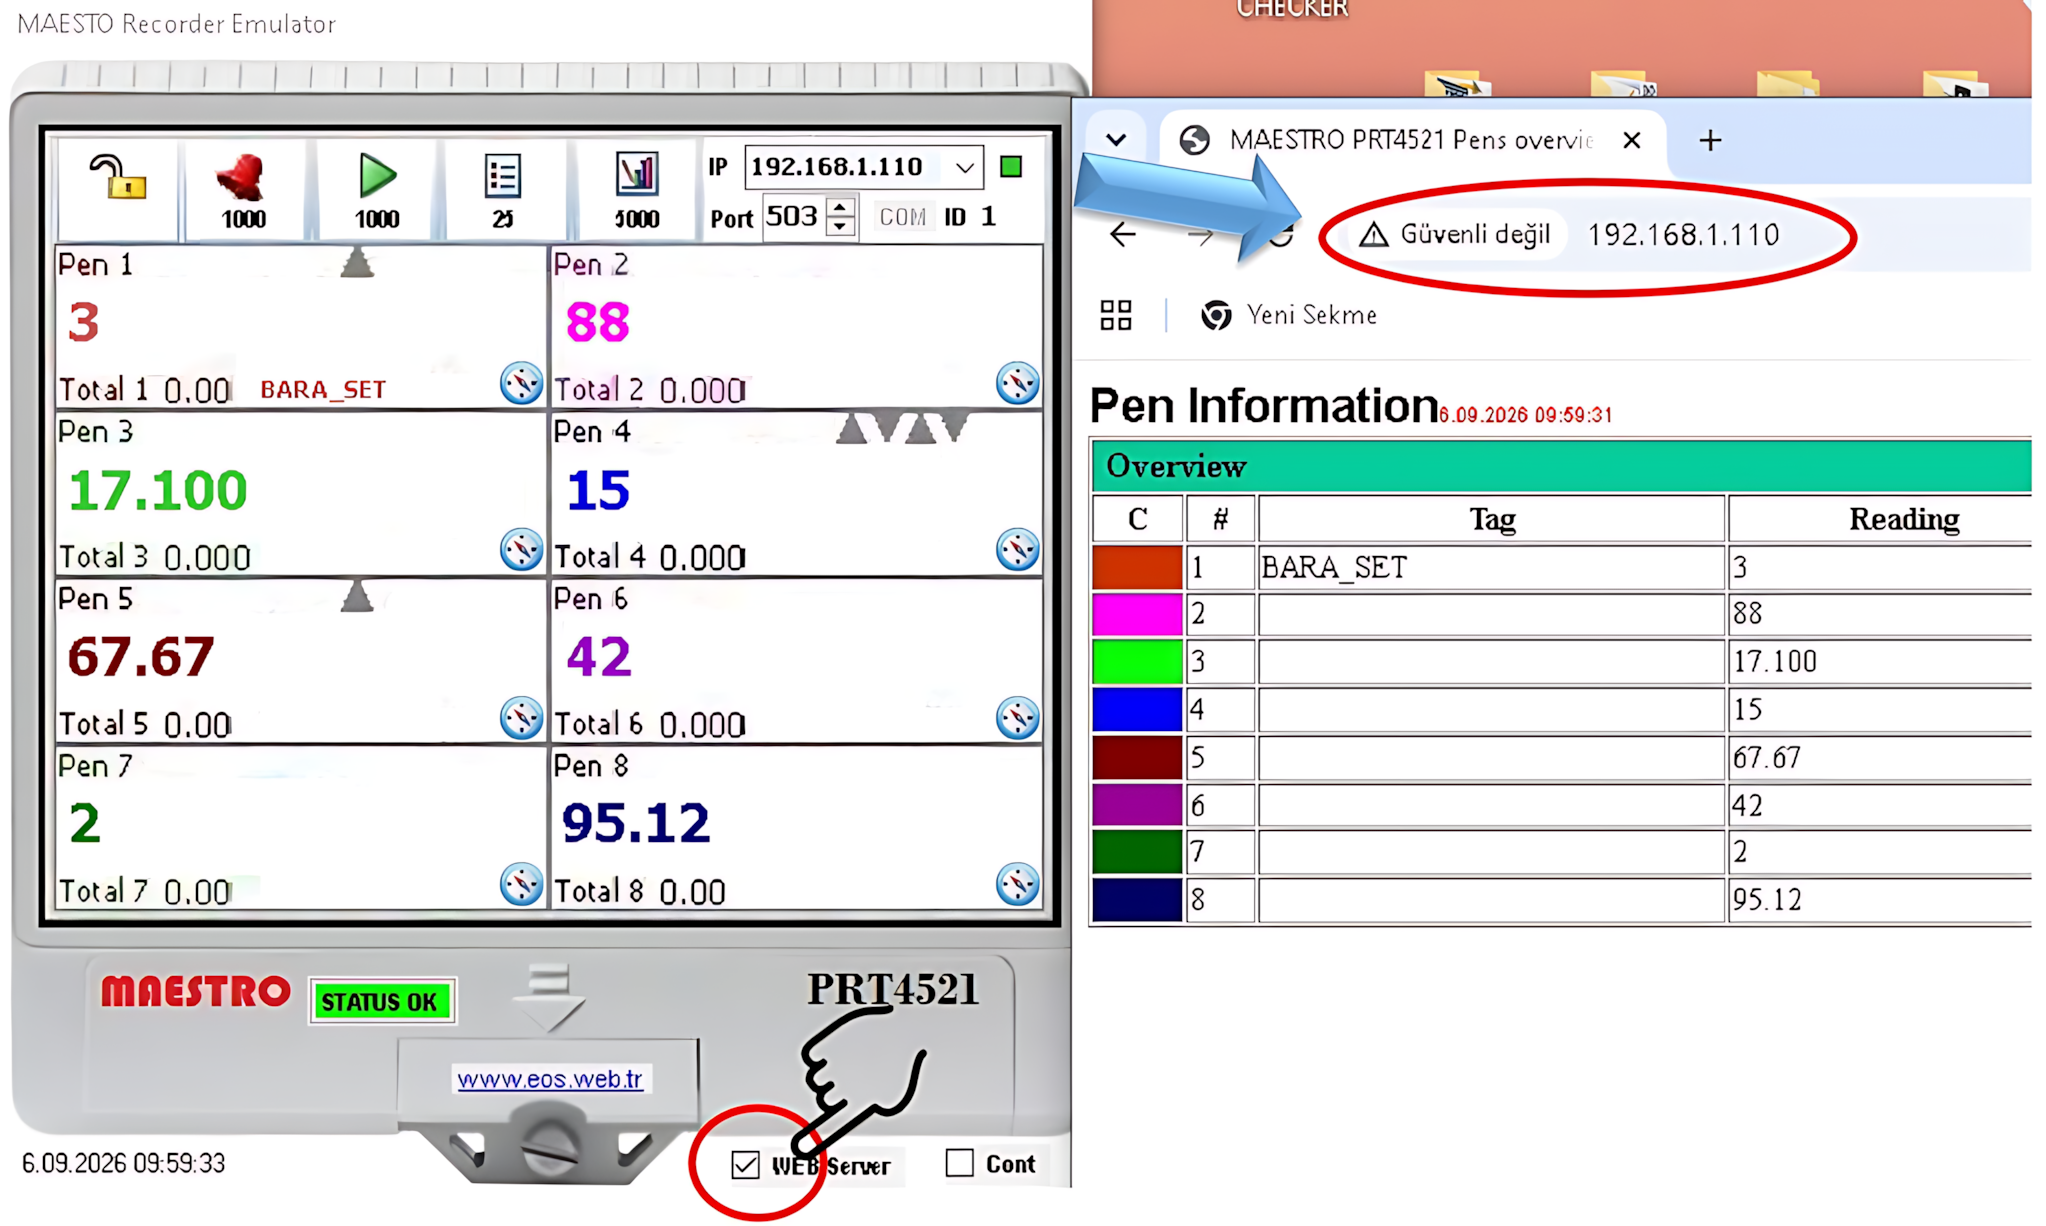The image size is (2046, 1226).
Task: Open the browser apps grid icon
Action: [x=1116, y=315]
